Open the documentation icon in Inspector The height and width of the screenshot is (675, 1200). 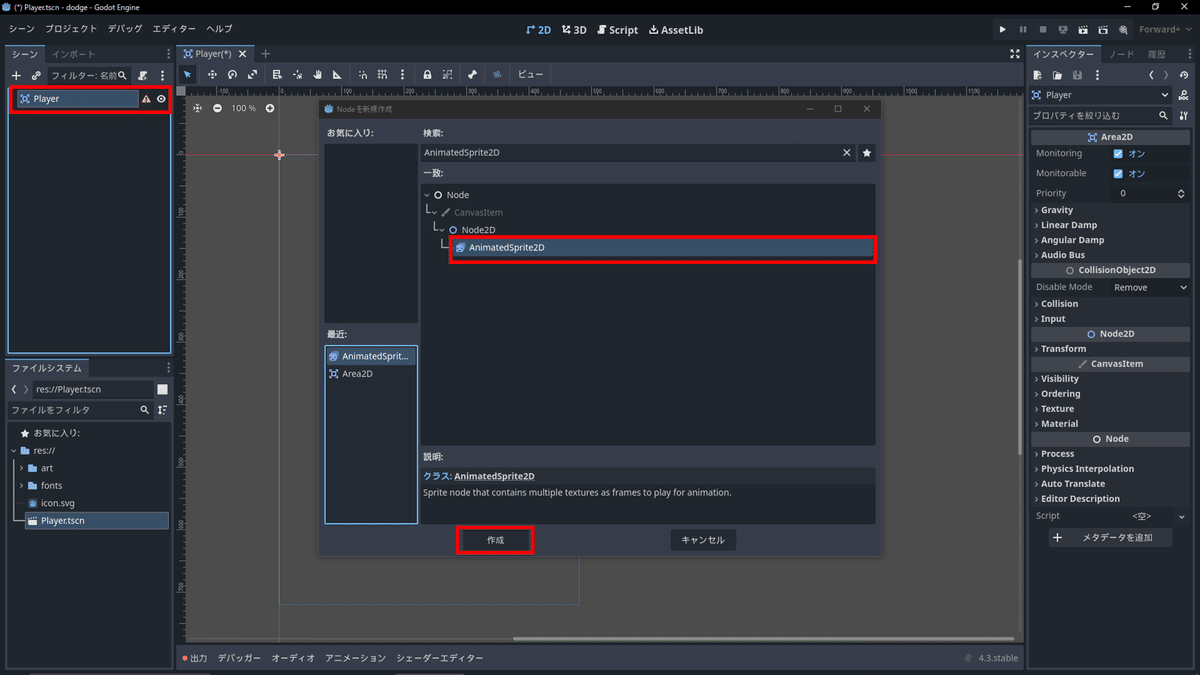click(1182, 95)
